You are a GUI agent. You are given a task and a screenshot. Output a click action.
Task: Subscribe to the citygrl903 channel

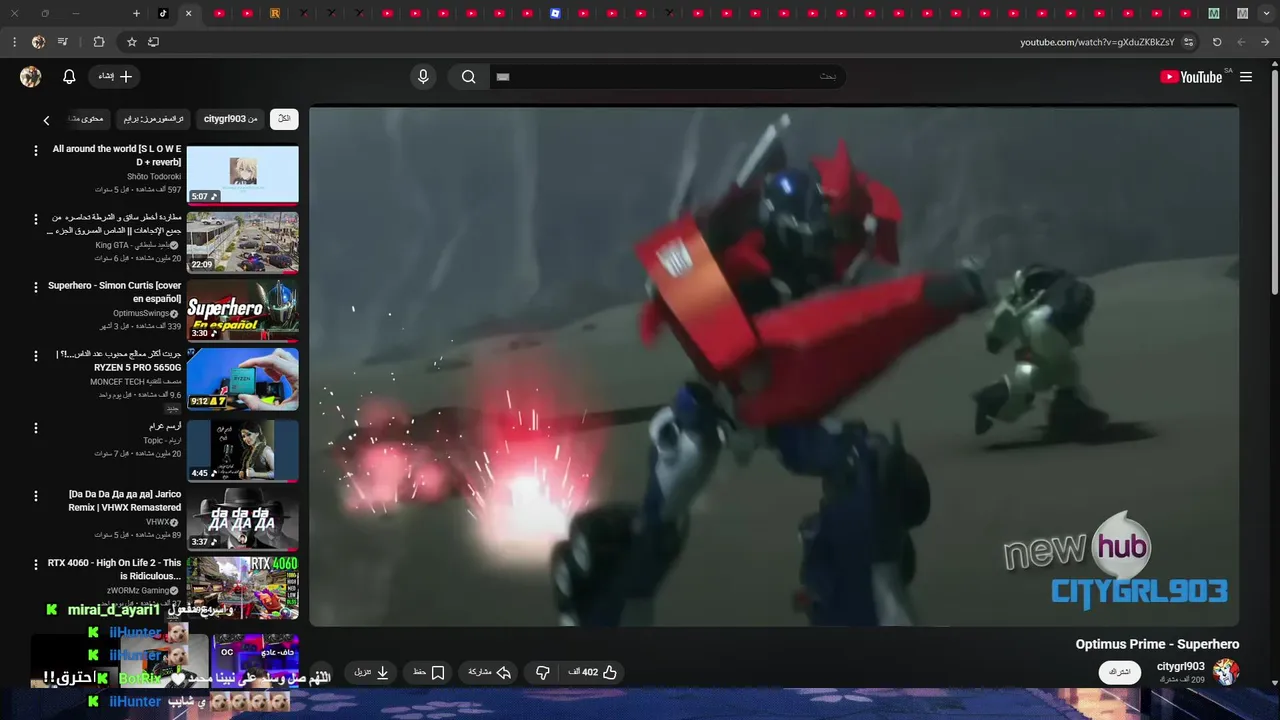1120,672
